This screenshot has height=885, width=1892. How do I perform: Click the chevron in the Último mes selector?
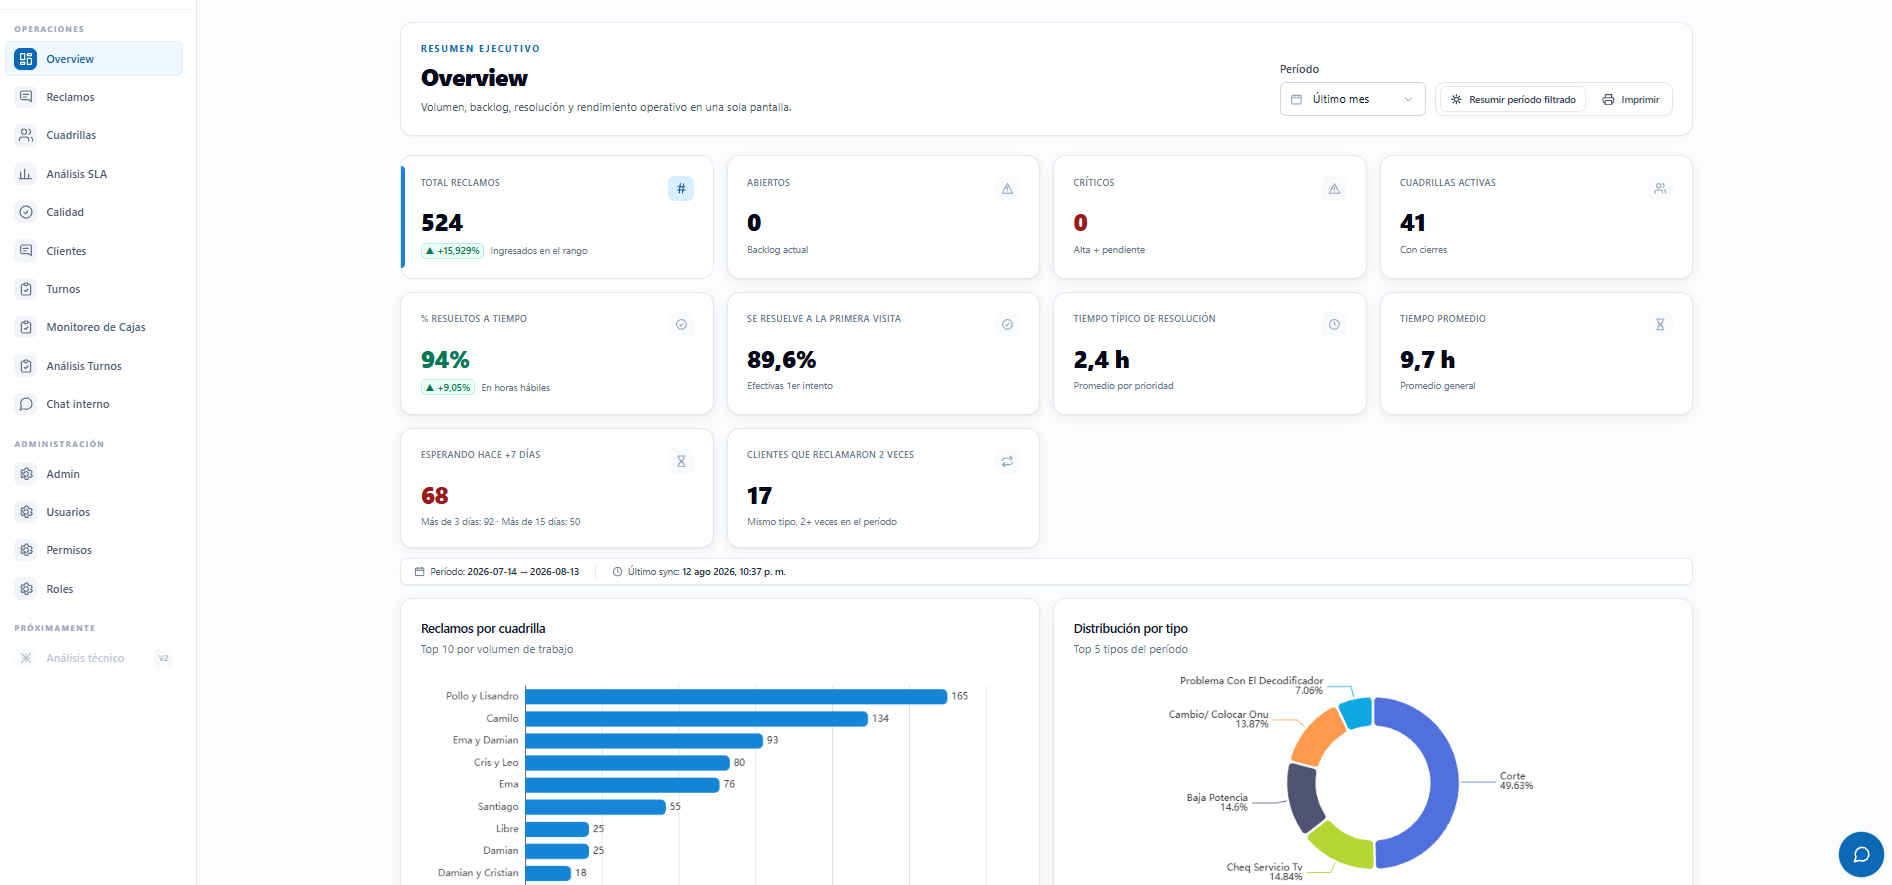click(x=1408, y=99)
